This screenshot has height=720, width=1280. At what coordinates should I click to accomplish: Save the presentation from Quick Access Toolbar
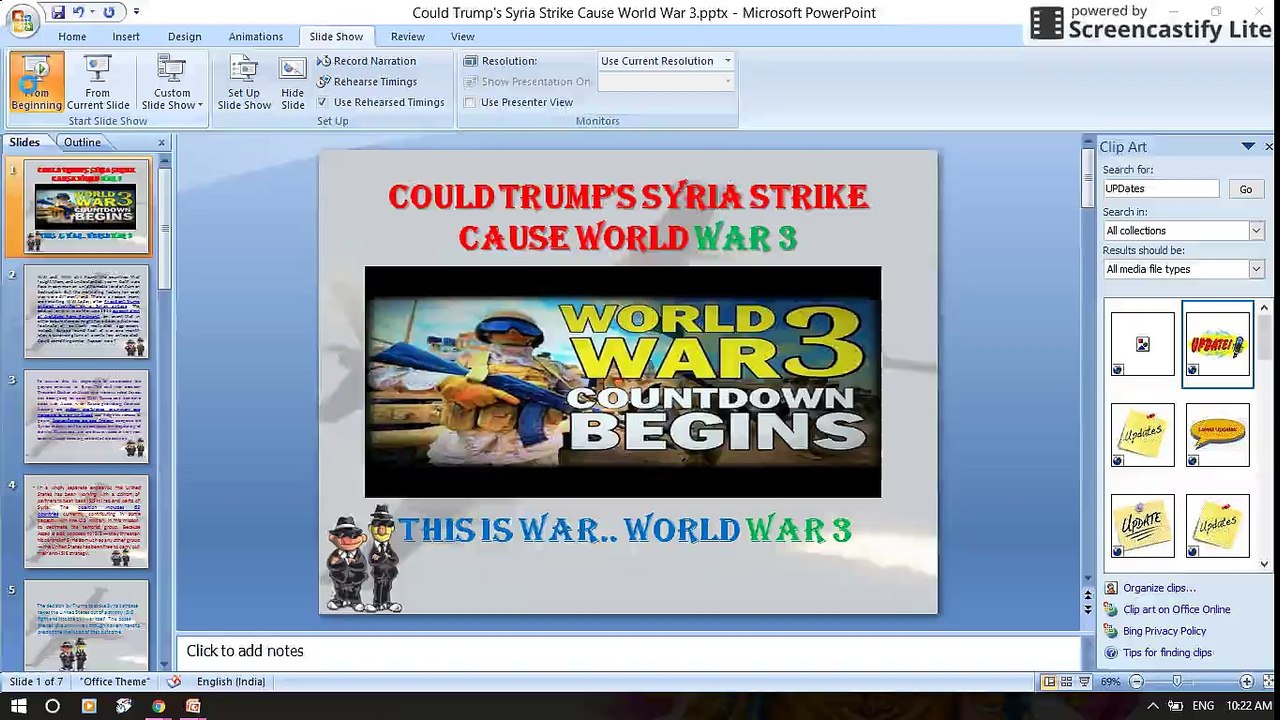coord(58,12)
